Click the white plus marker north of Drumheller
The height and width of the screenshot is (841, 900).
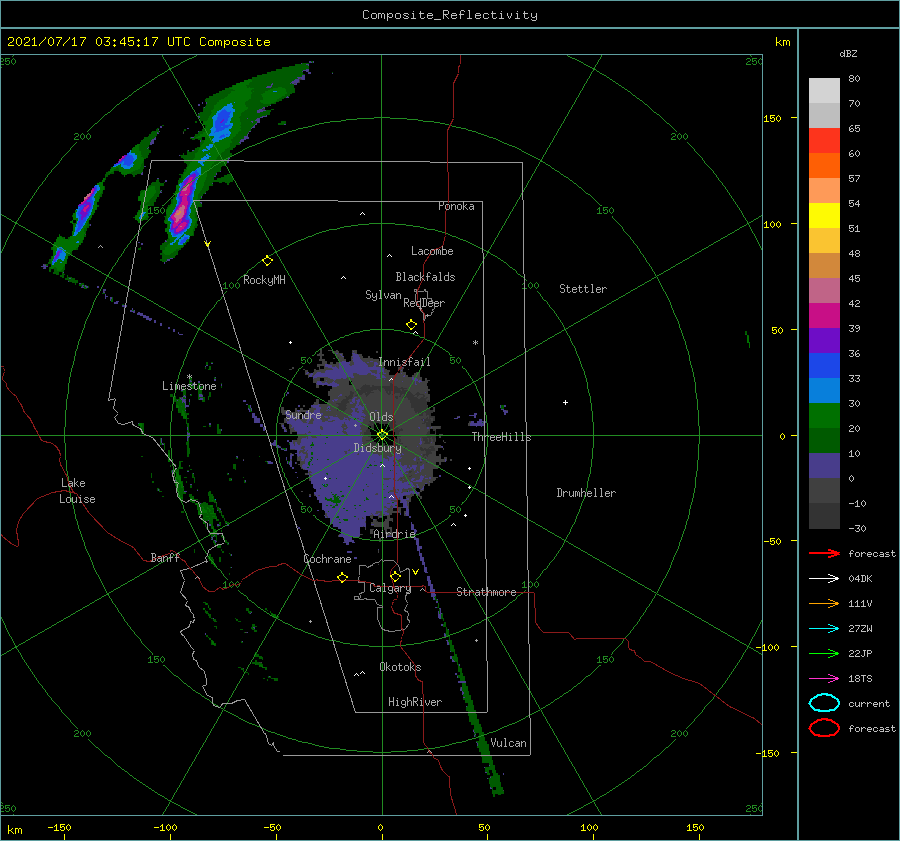click(x=565, y=402)
